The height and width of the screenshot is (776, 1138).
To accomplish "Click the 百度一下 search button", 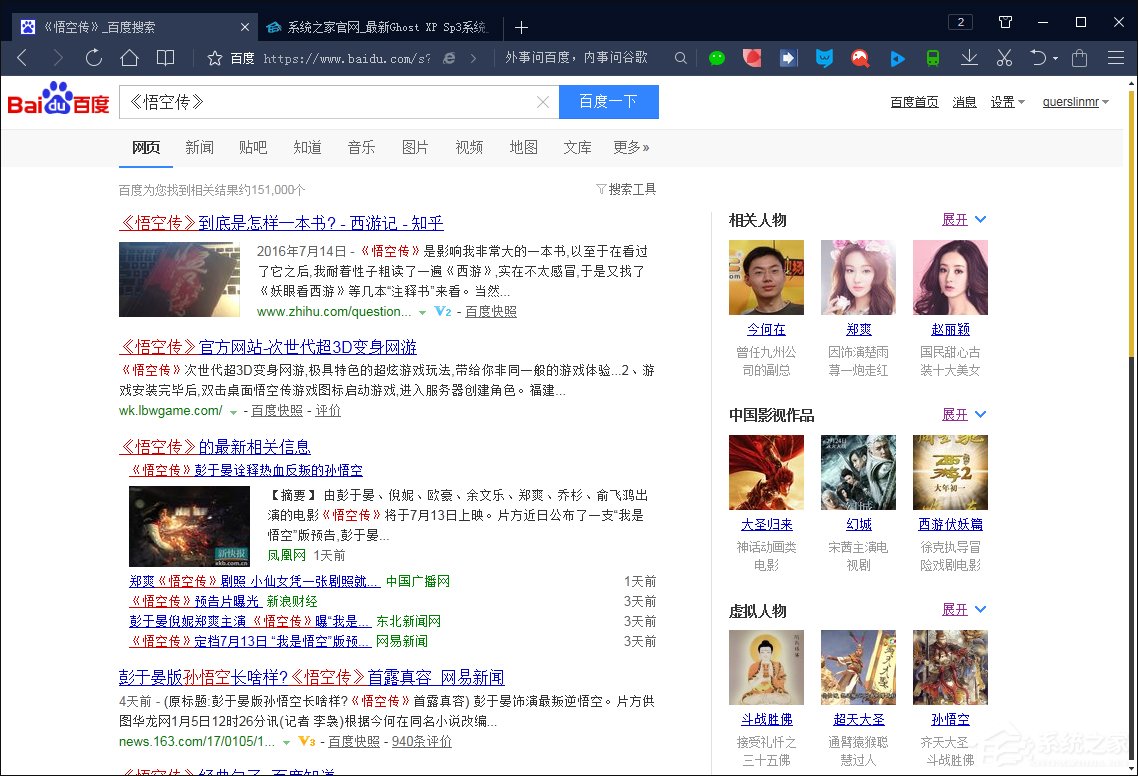I will click(608, 101).
